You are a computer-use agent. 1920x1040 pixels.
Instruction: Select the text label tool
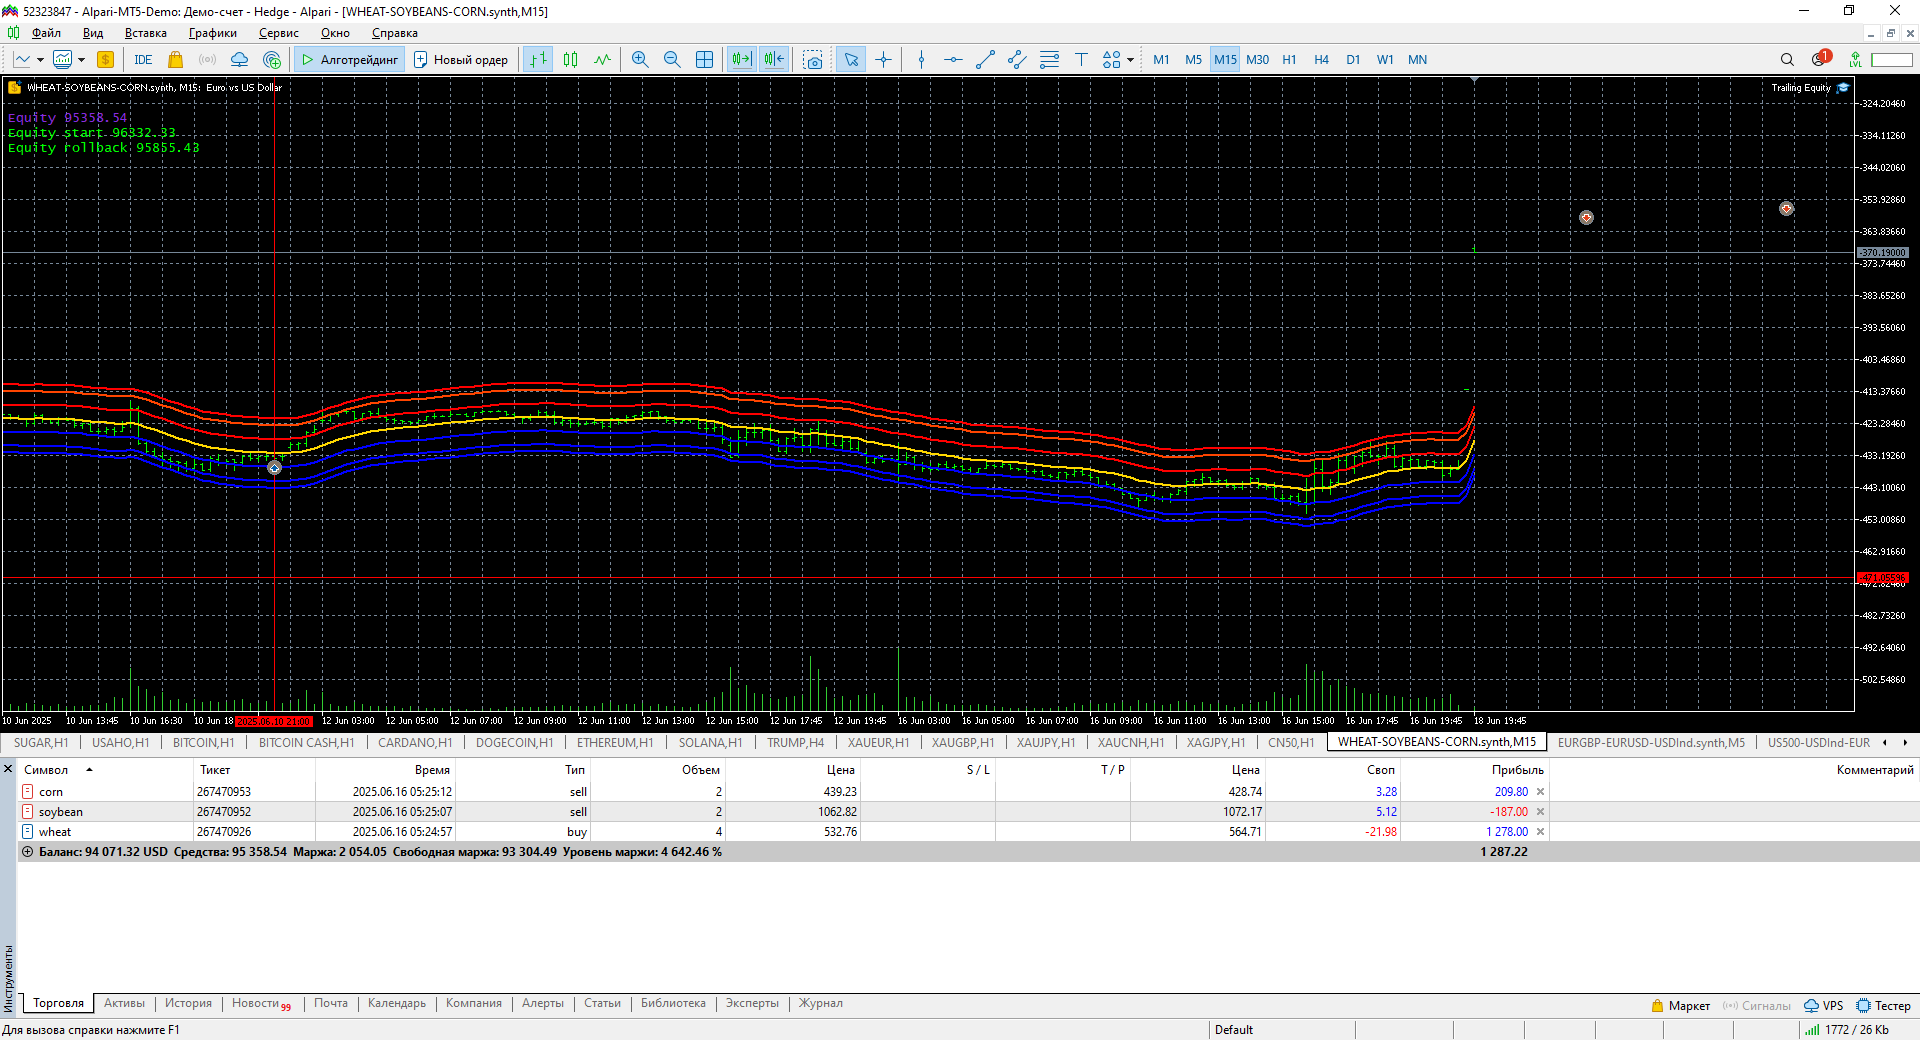point(1081,60)
